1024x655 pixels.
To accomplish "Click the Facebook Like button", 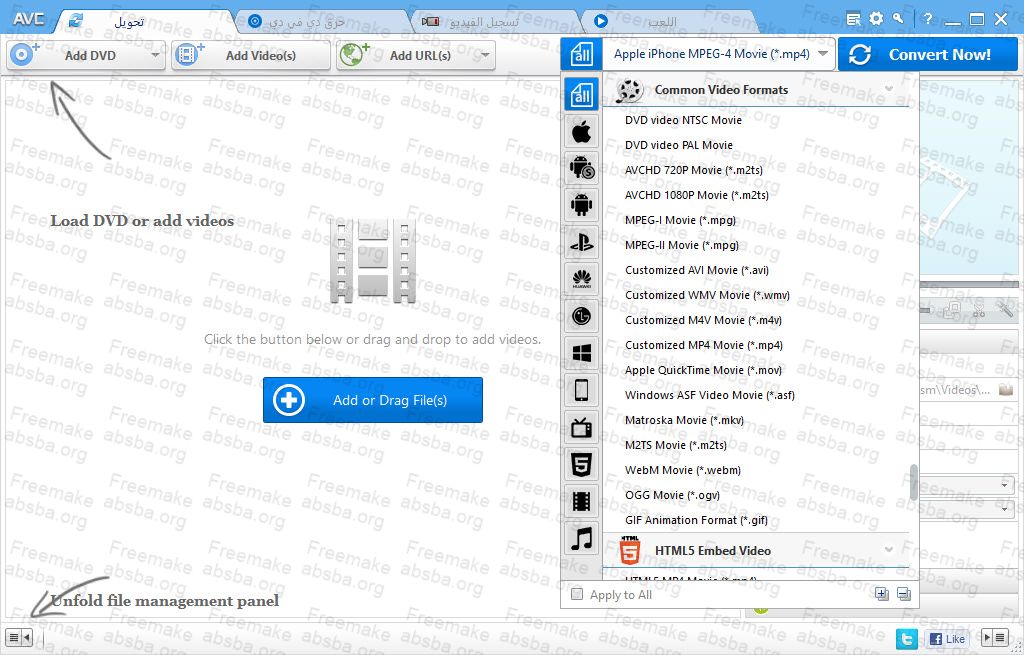I will (947, 639).
